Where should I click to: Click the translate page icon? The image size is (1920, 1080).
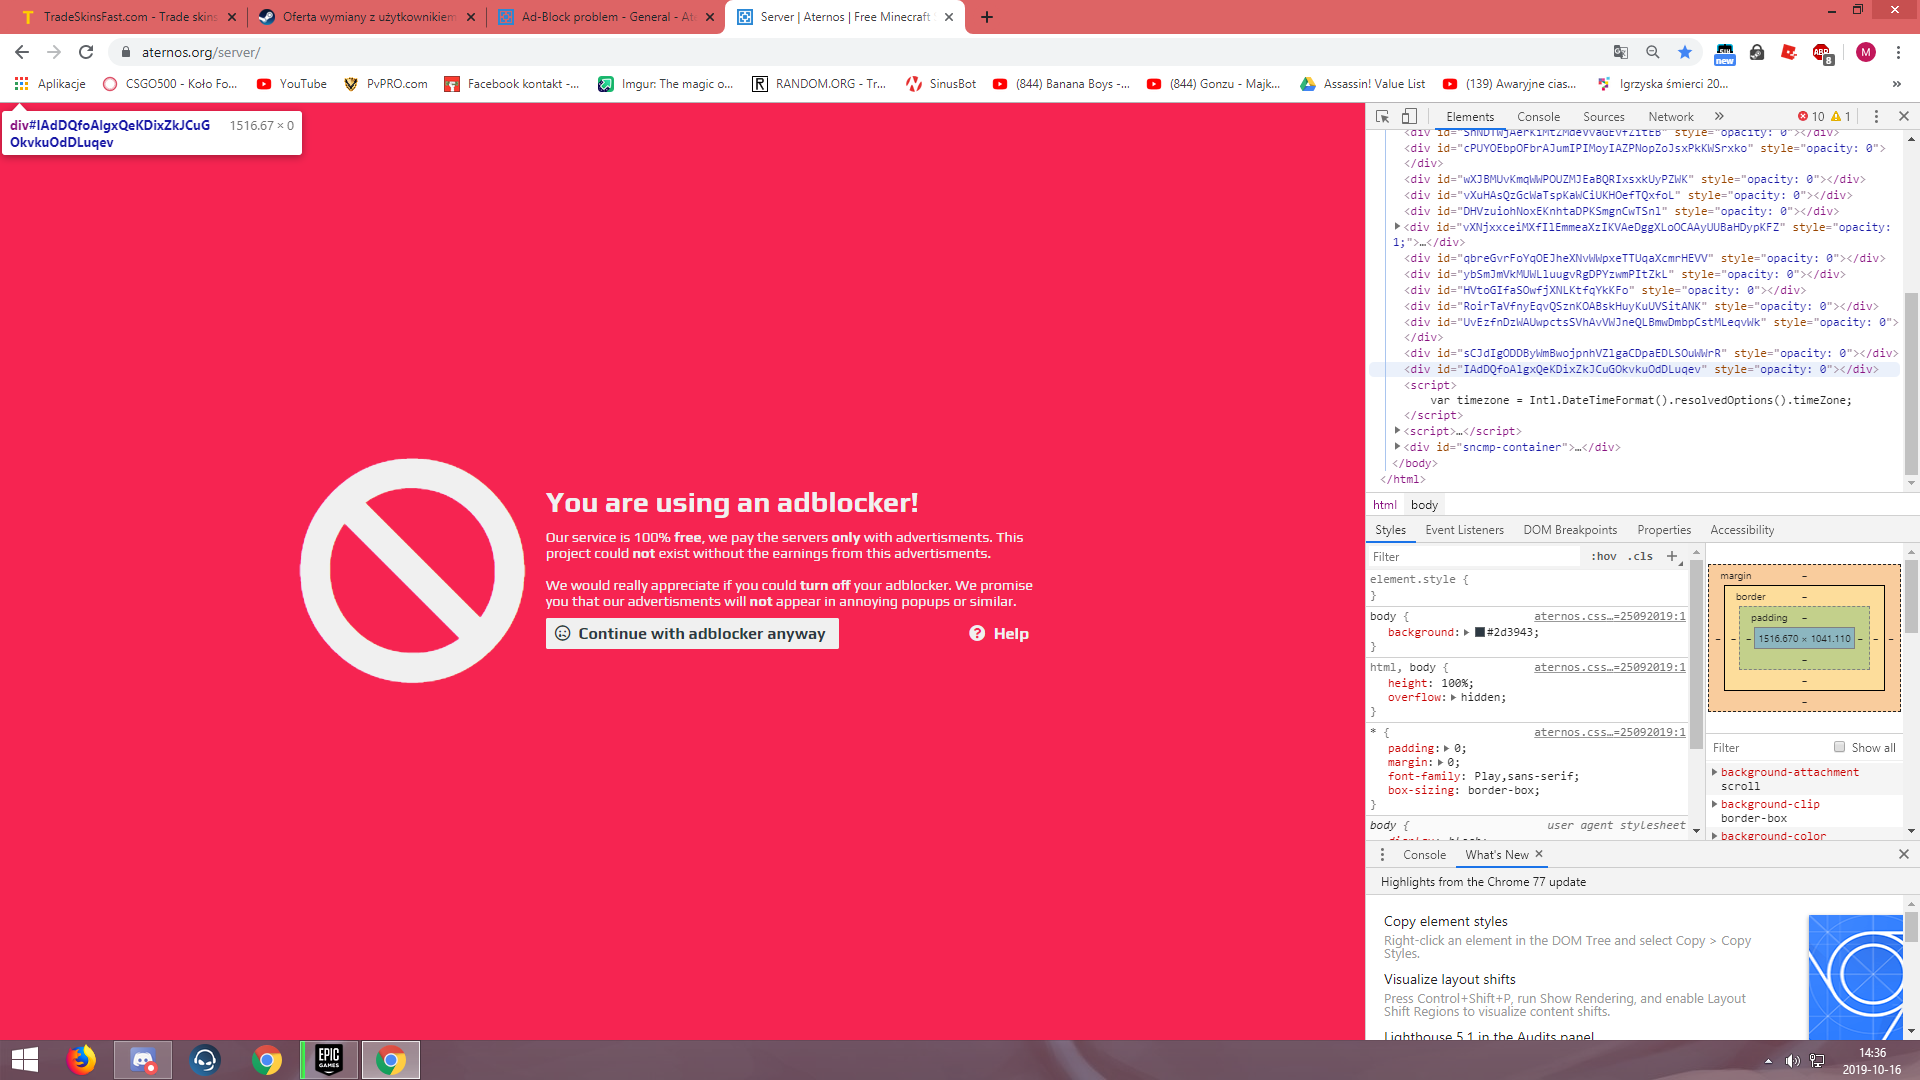pos(1621,52)
